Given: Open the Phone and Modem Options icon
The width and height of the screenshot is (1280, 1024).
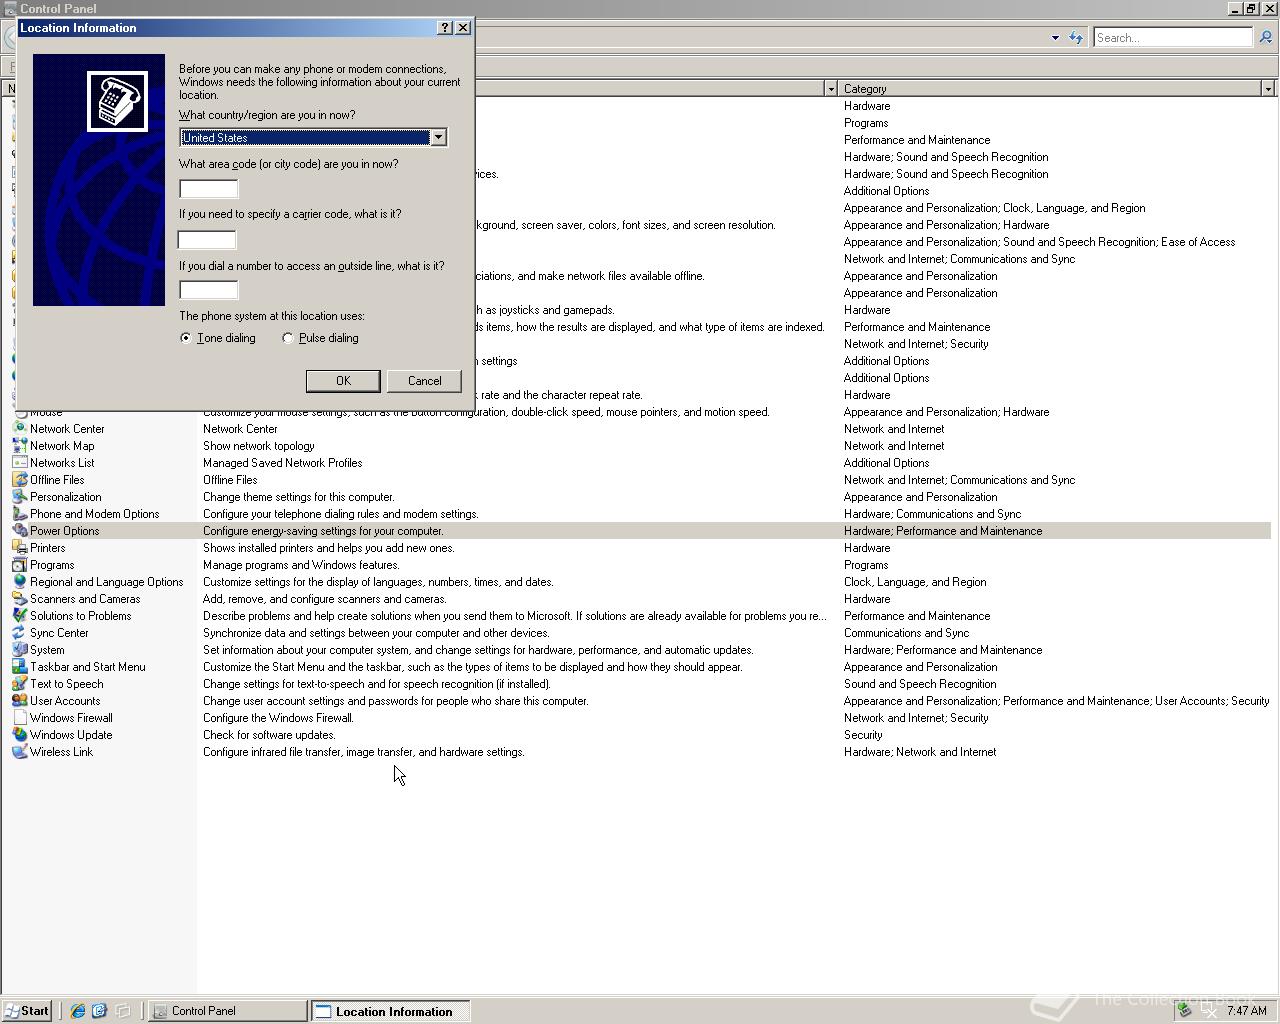Looking at the screenshot, I should [19, 514].
